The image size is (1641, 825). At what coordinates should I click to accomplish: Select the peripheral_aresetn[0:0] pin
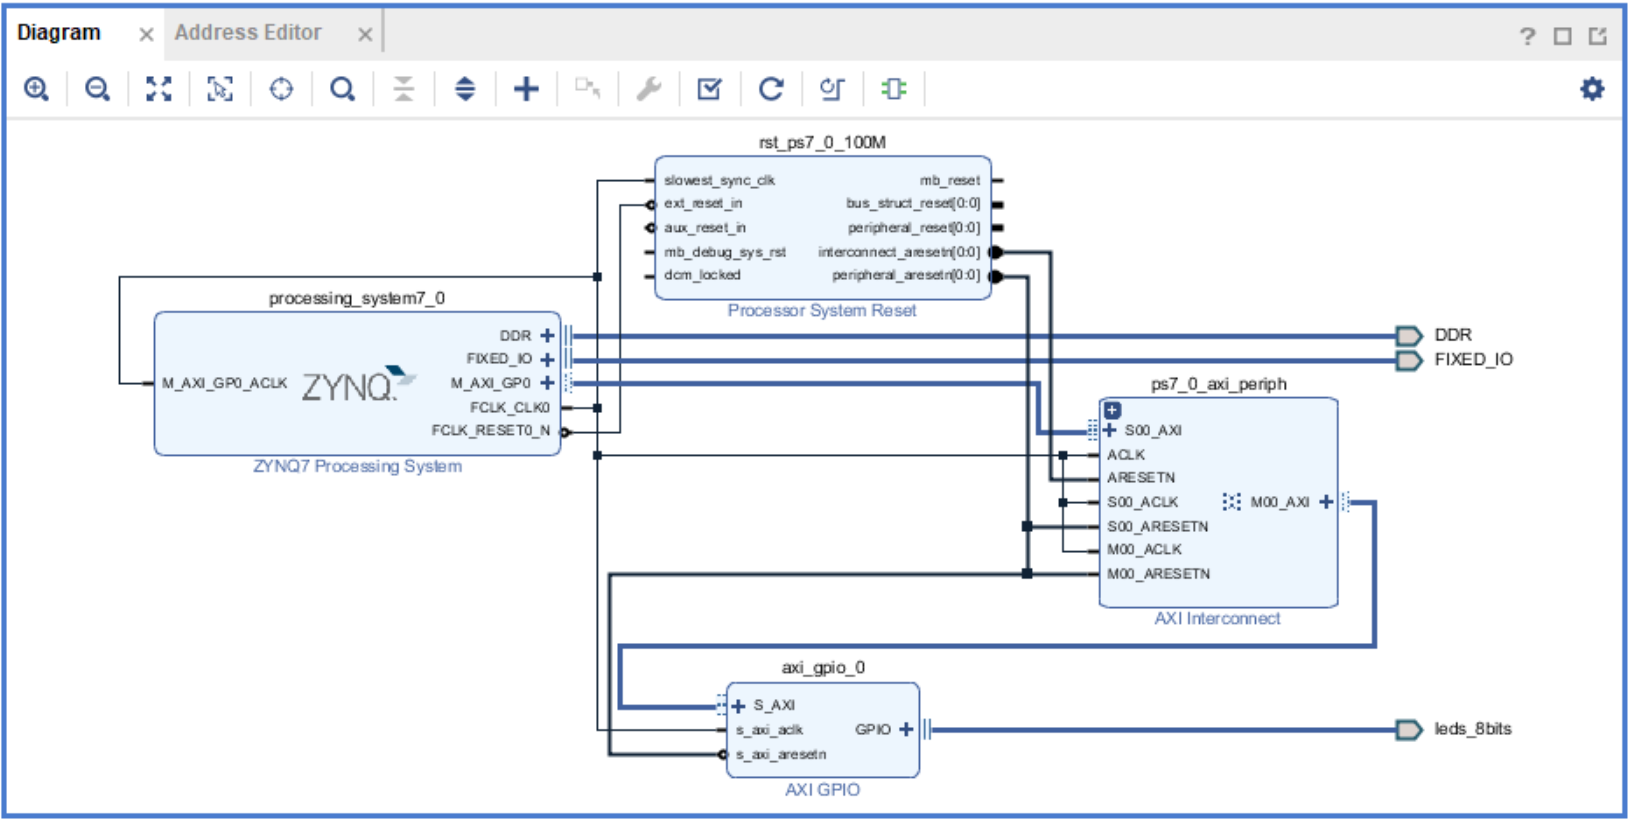coord(906,275)
